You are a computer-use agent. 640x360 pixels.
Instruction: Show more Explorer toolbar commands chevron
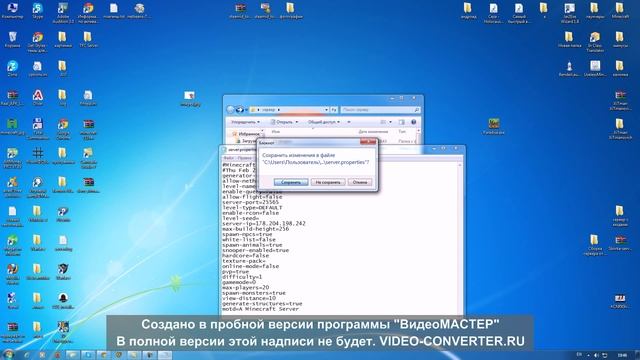point(349,122)
